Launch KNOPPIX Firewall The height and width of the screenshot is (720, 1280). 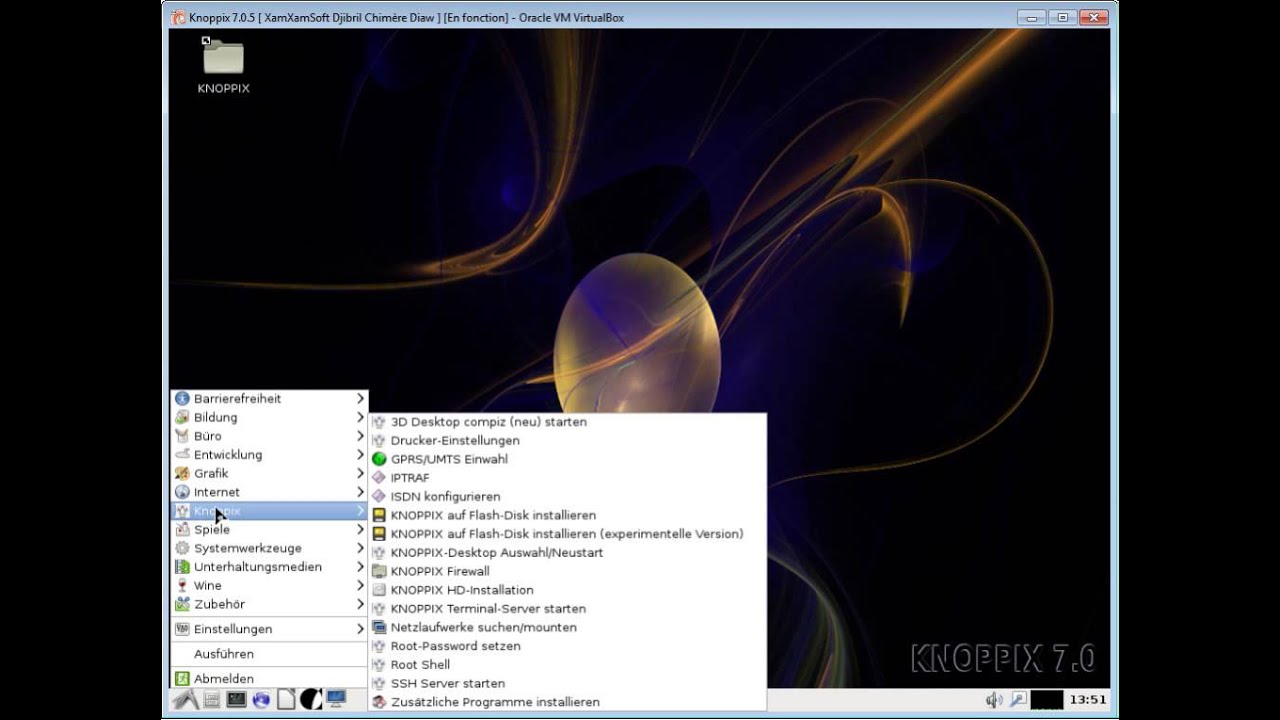point(567,571)
